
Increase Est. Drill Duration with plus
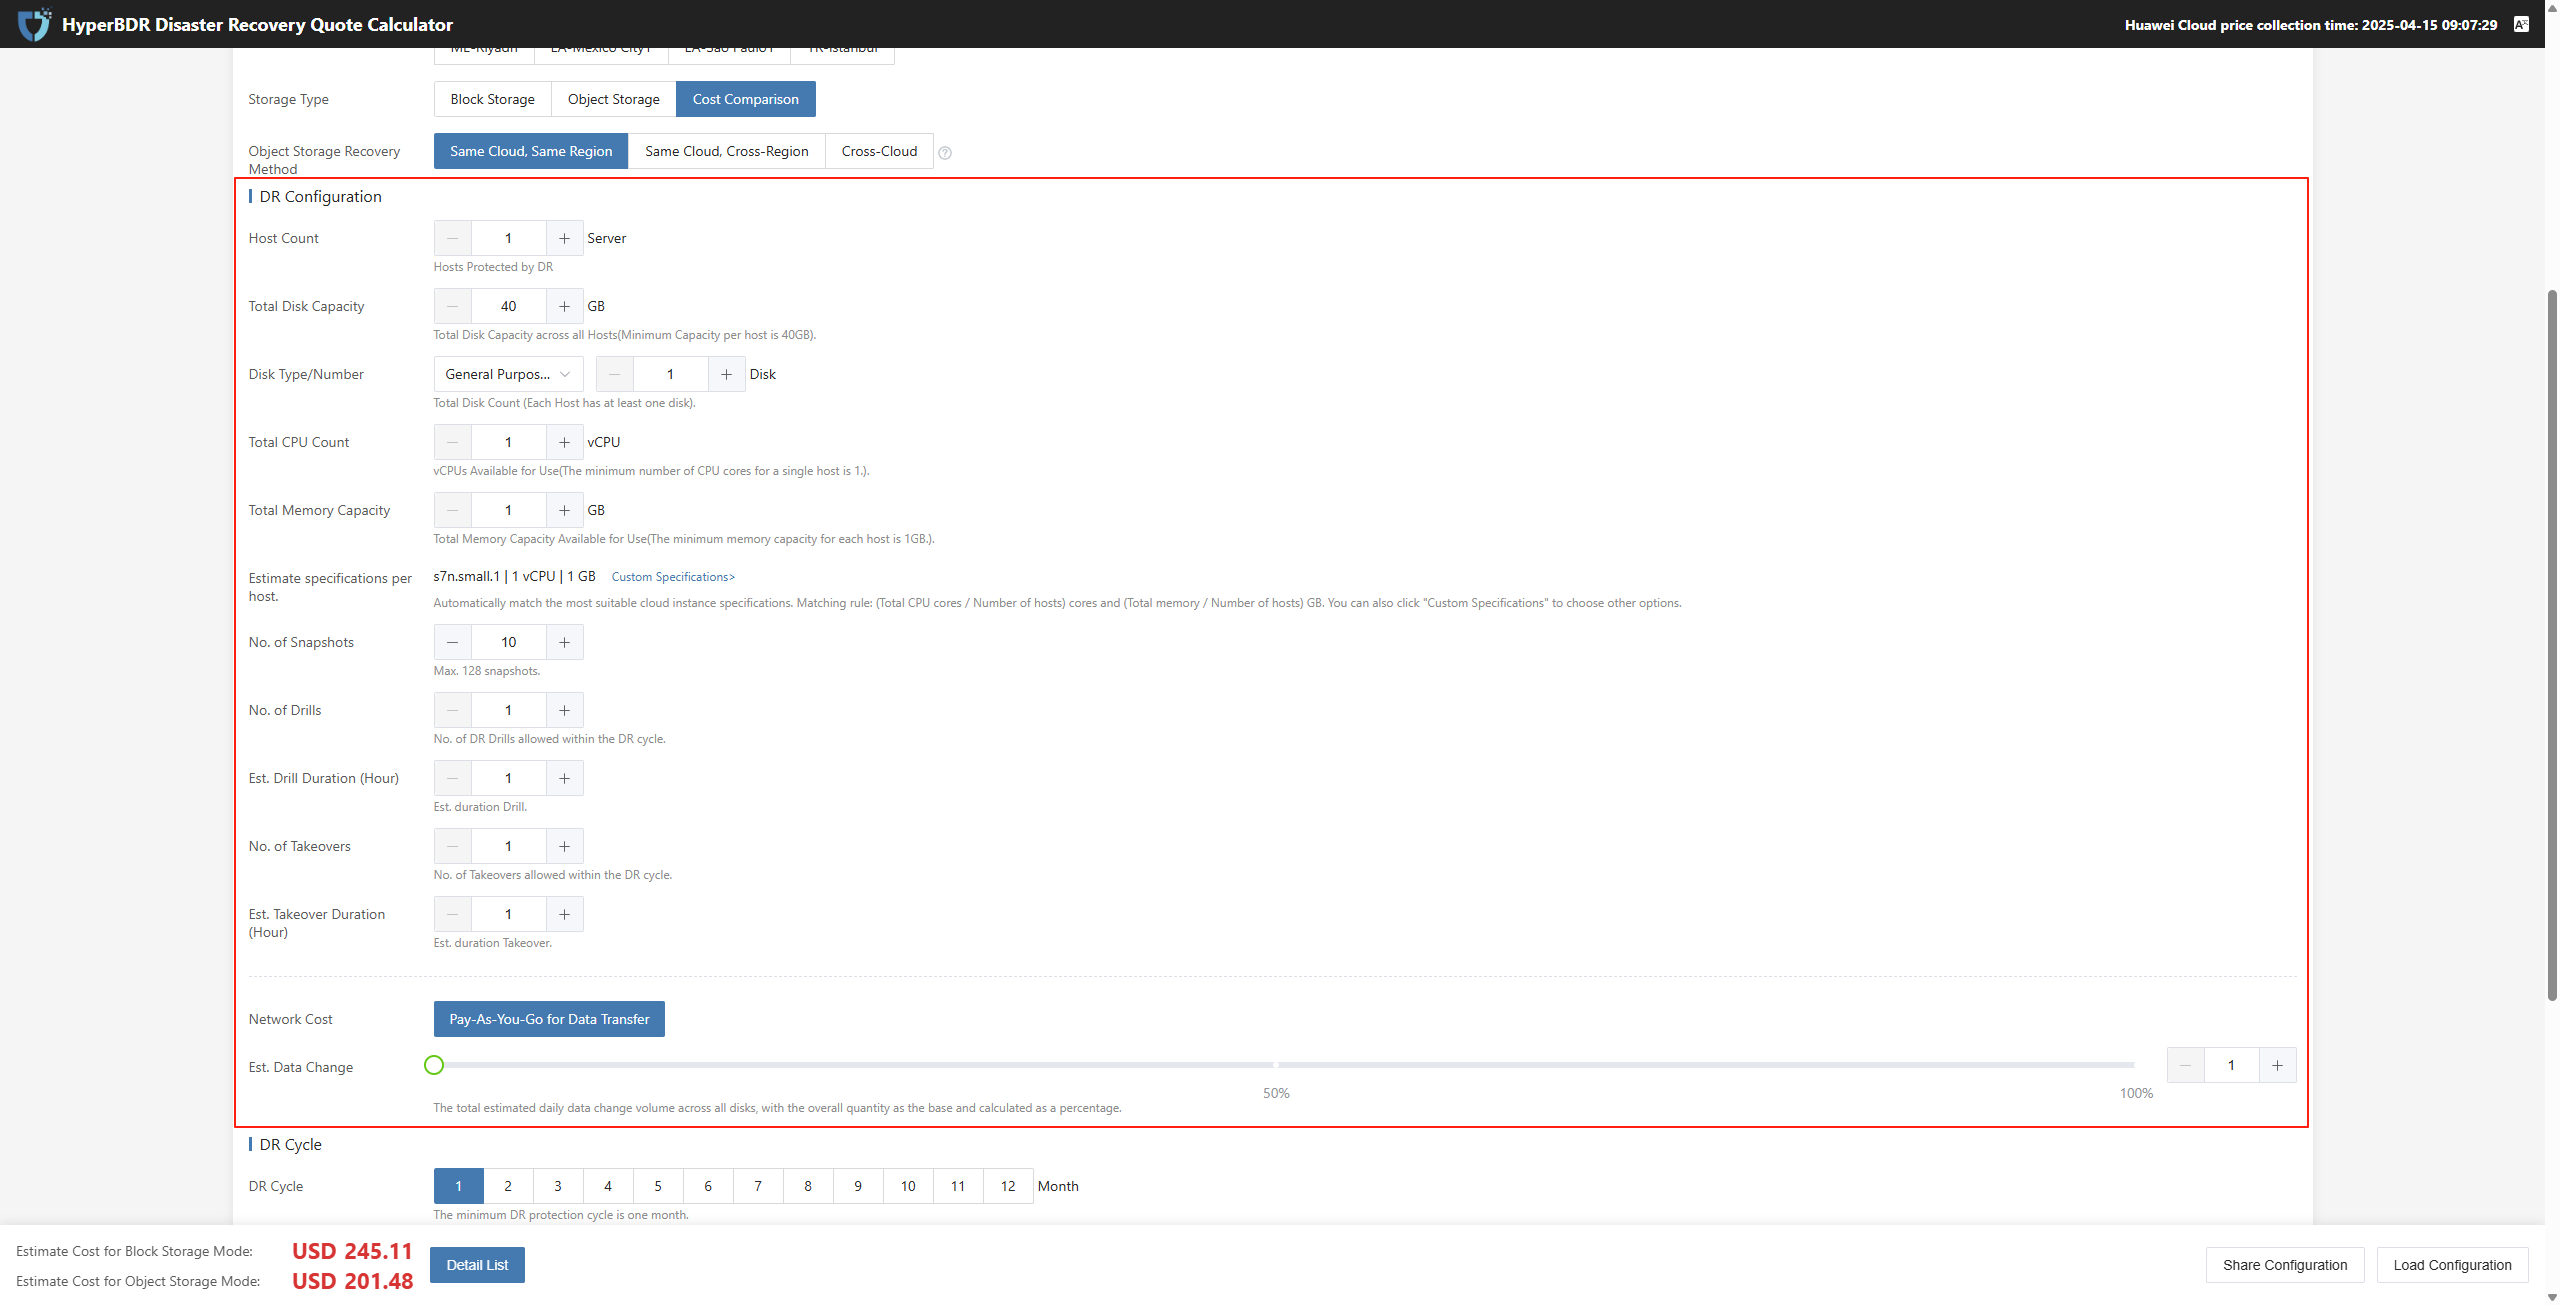coord(564,778)
